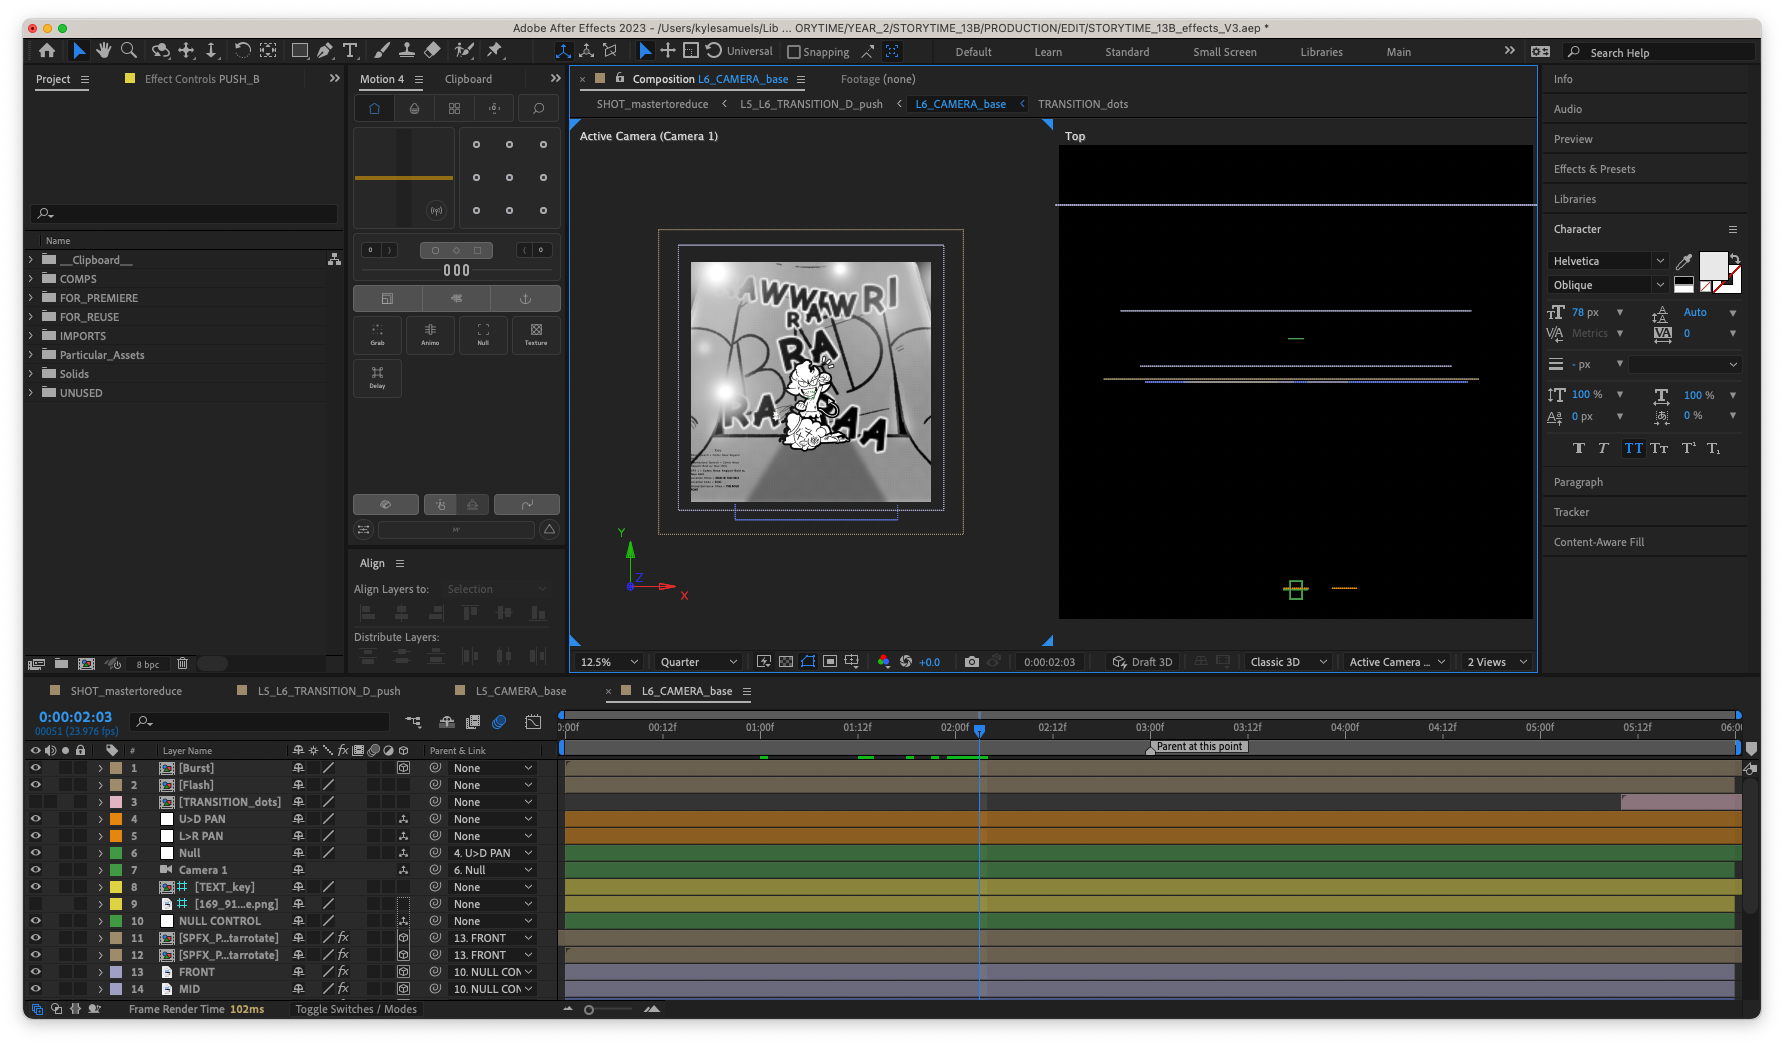The height and width of the screenshot is (1046, 1784).
Task: Click the eyedropper in Character panel
Action: click(x=1684, y=262)
